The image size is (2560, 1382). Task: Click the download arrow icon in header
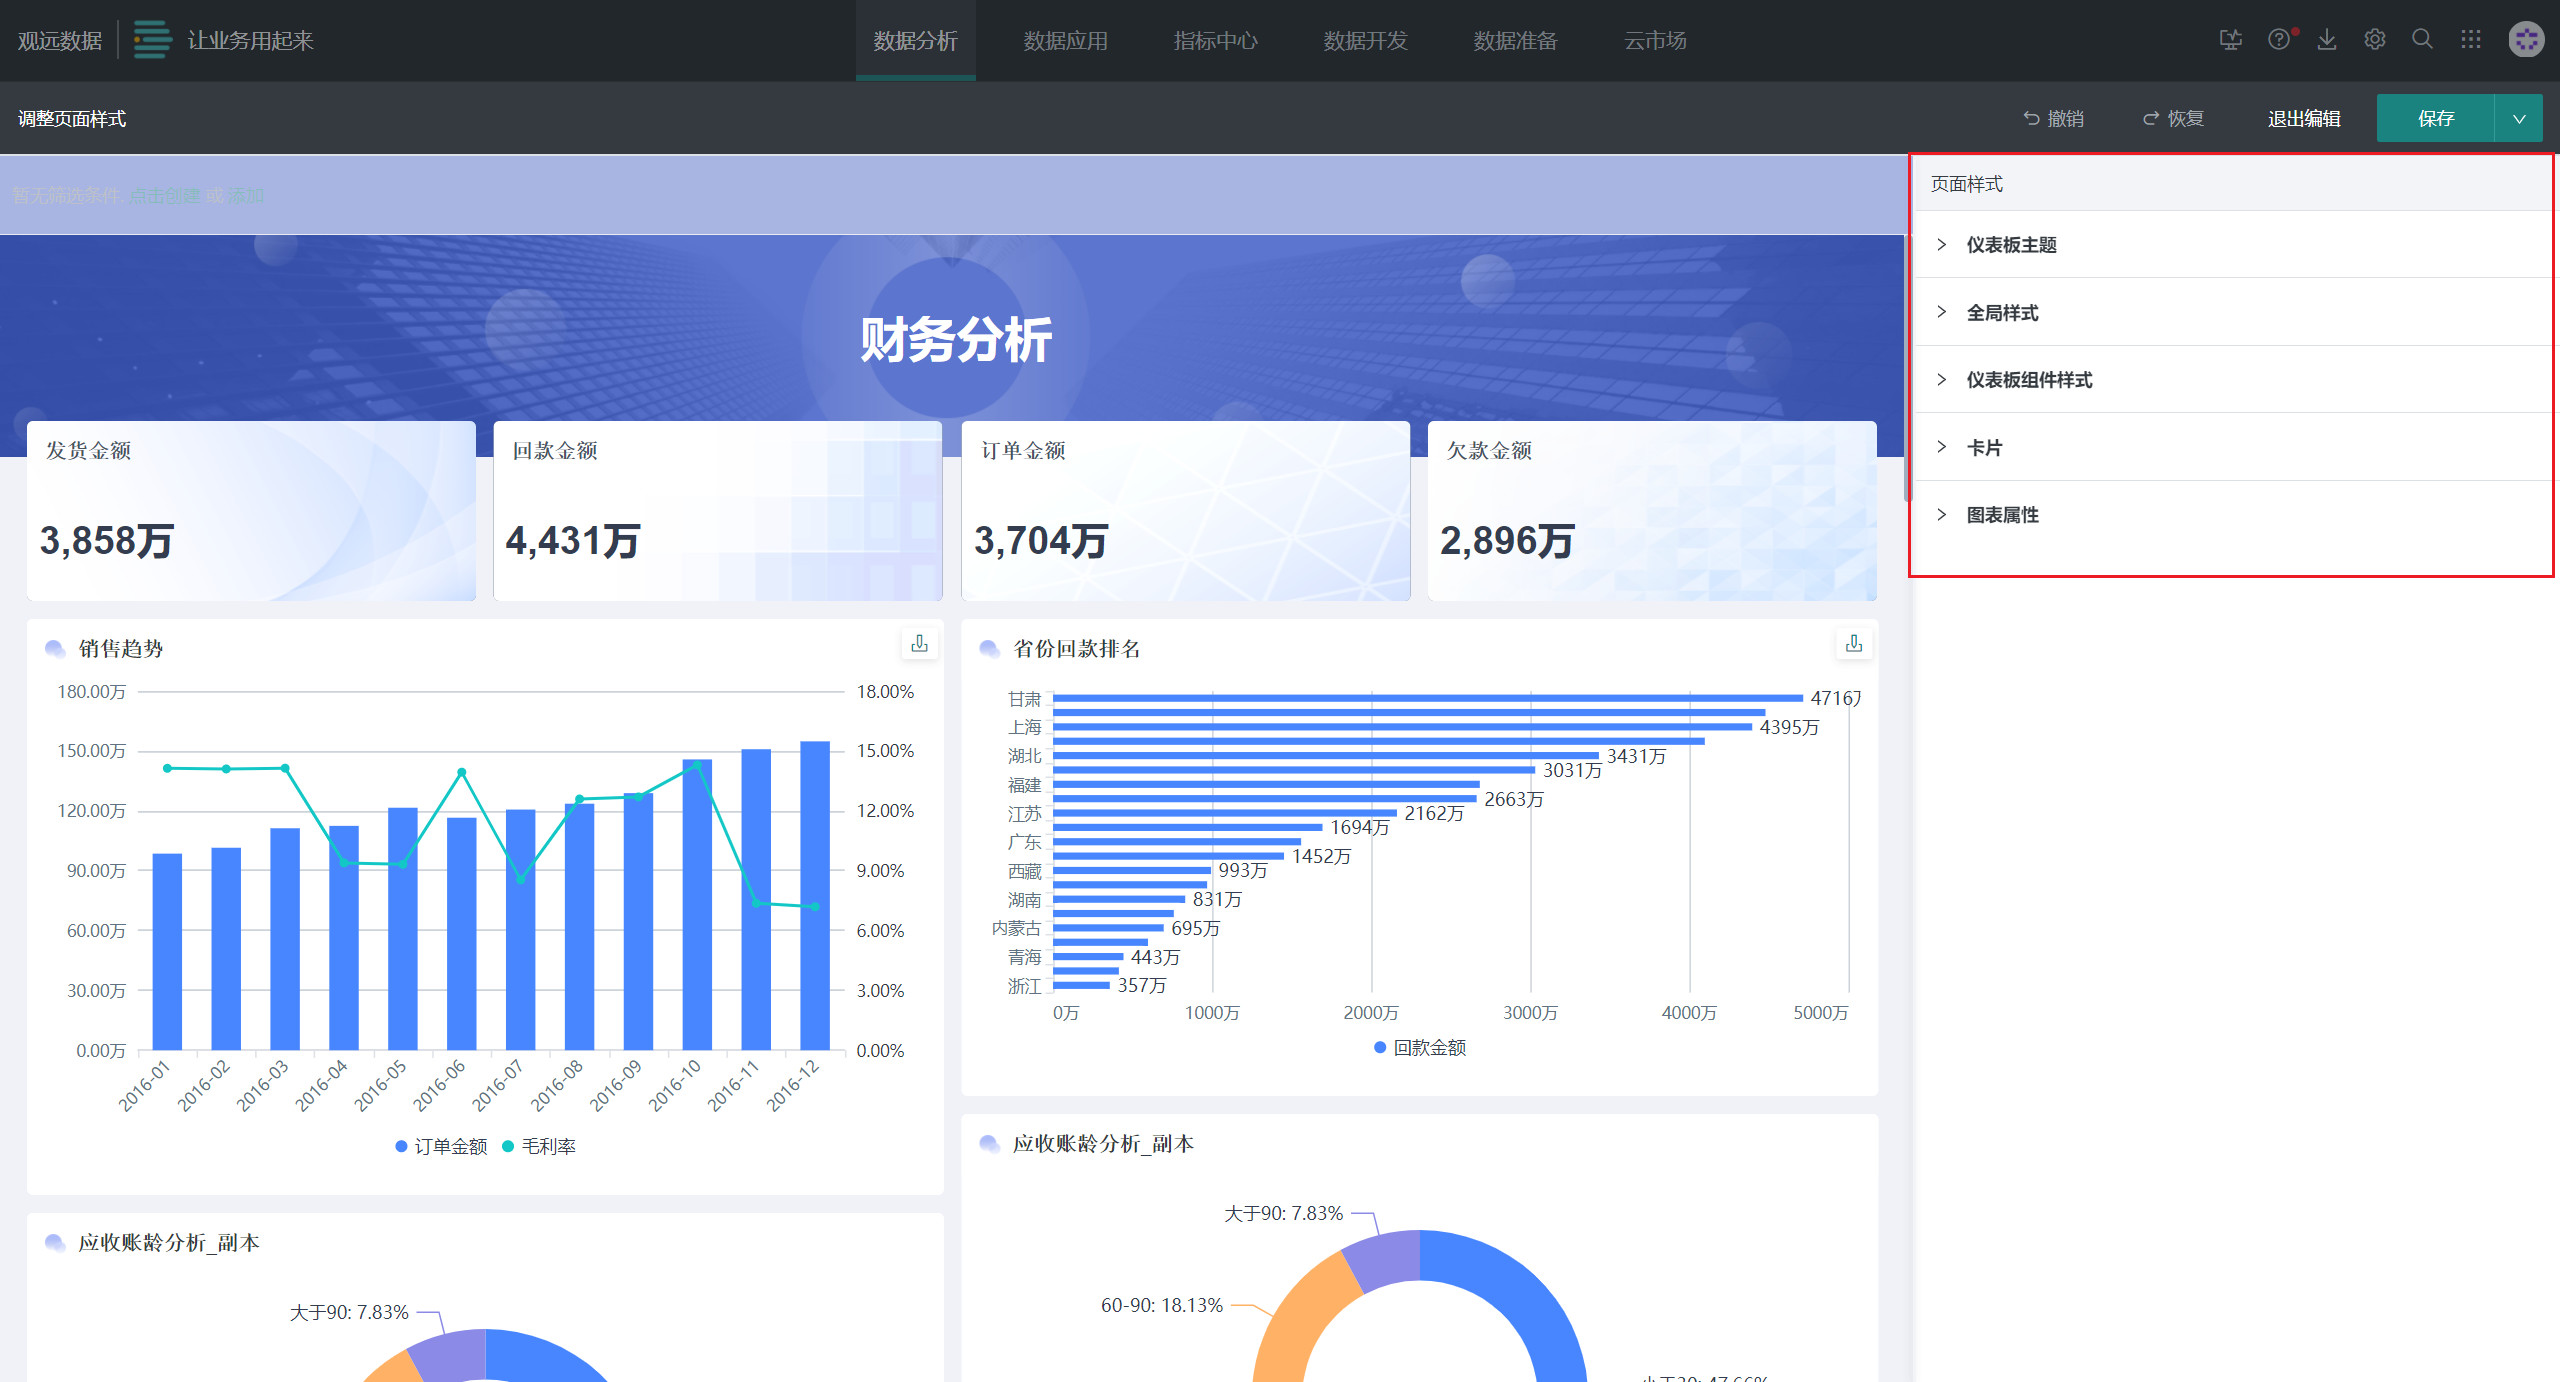[x=2327, y=40]
